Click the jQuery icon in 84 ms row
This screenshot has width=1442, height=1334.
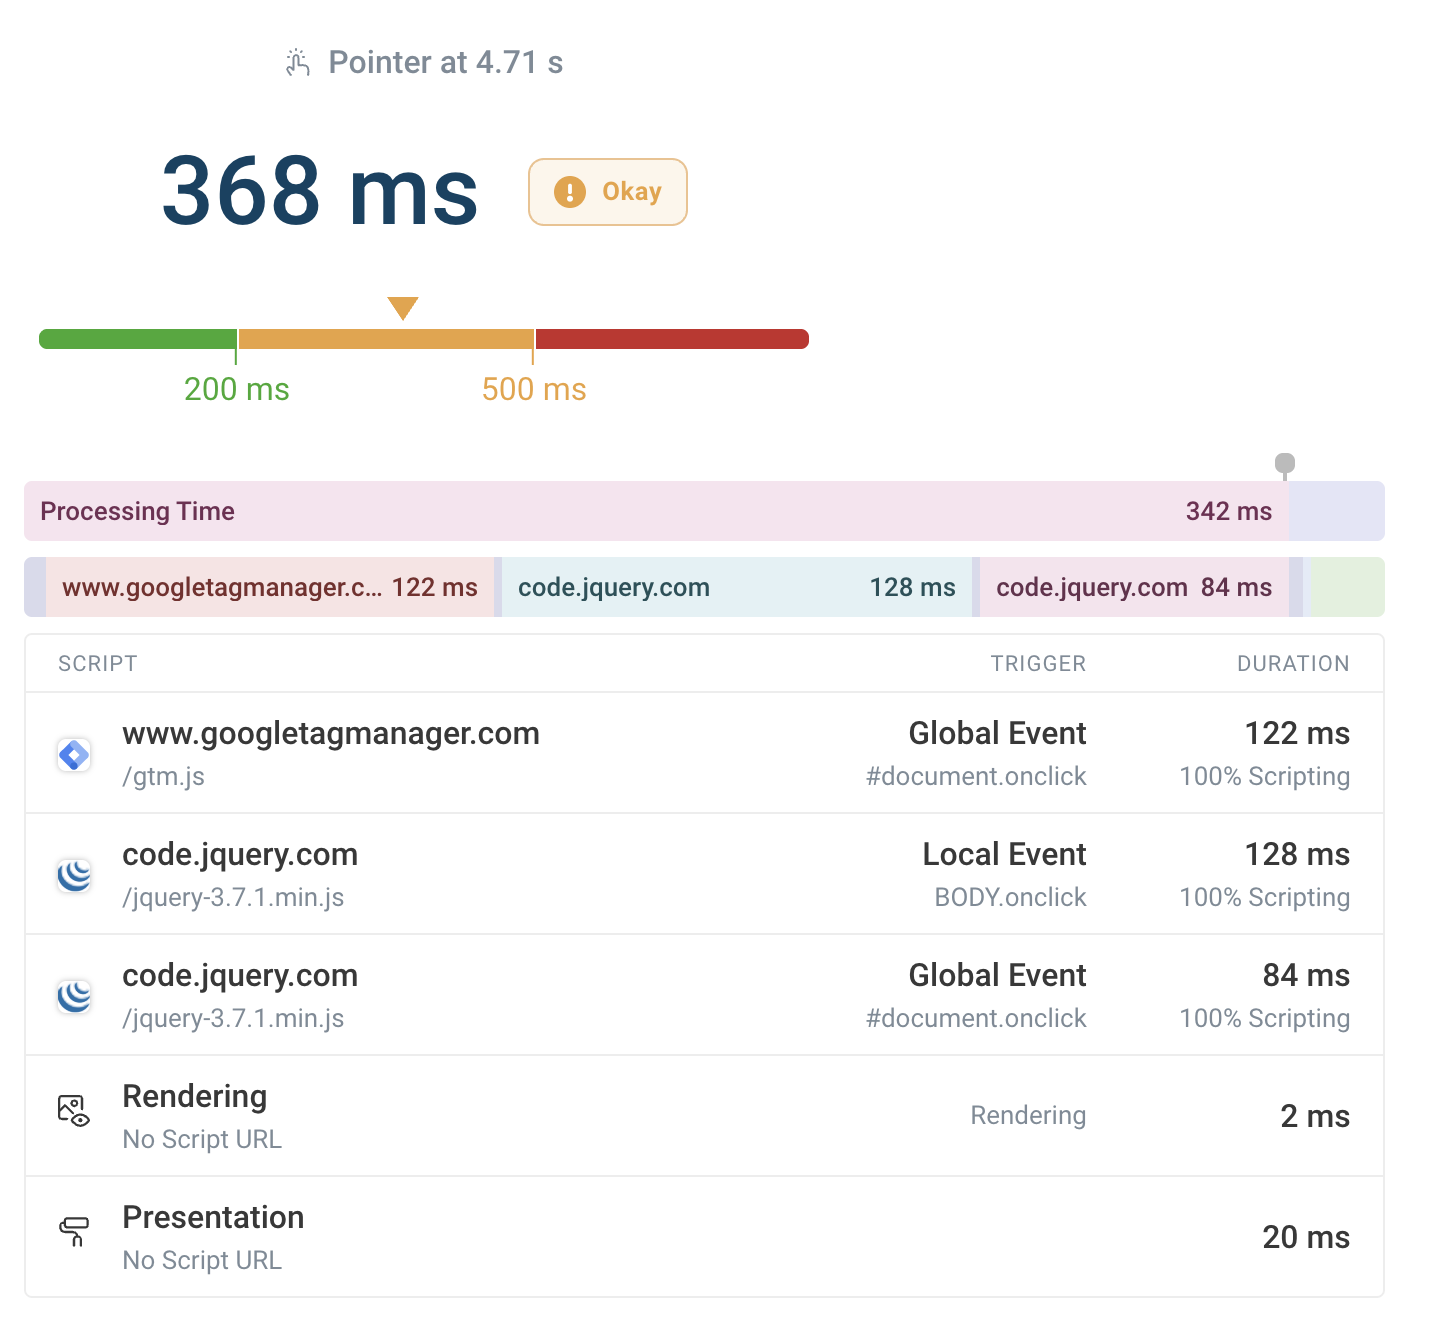tap(74, 996)
